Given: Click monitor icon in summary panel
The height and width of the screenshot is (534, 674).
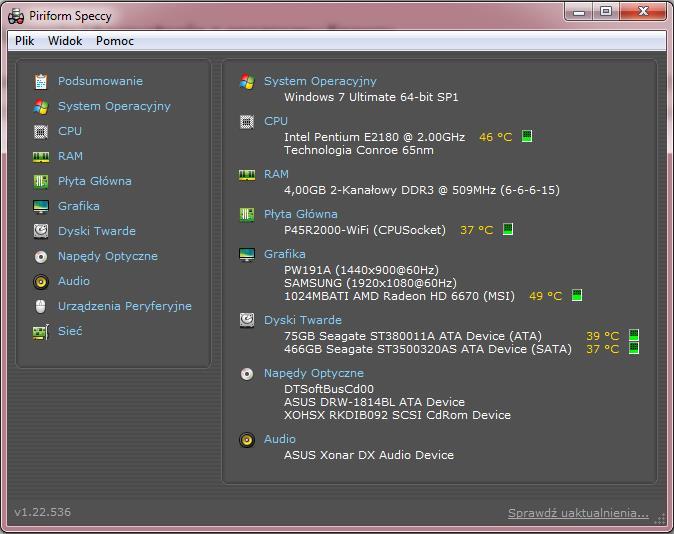Looking at the screenshot, I should (247, 255).
